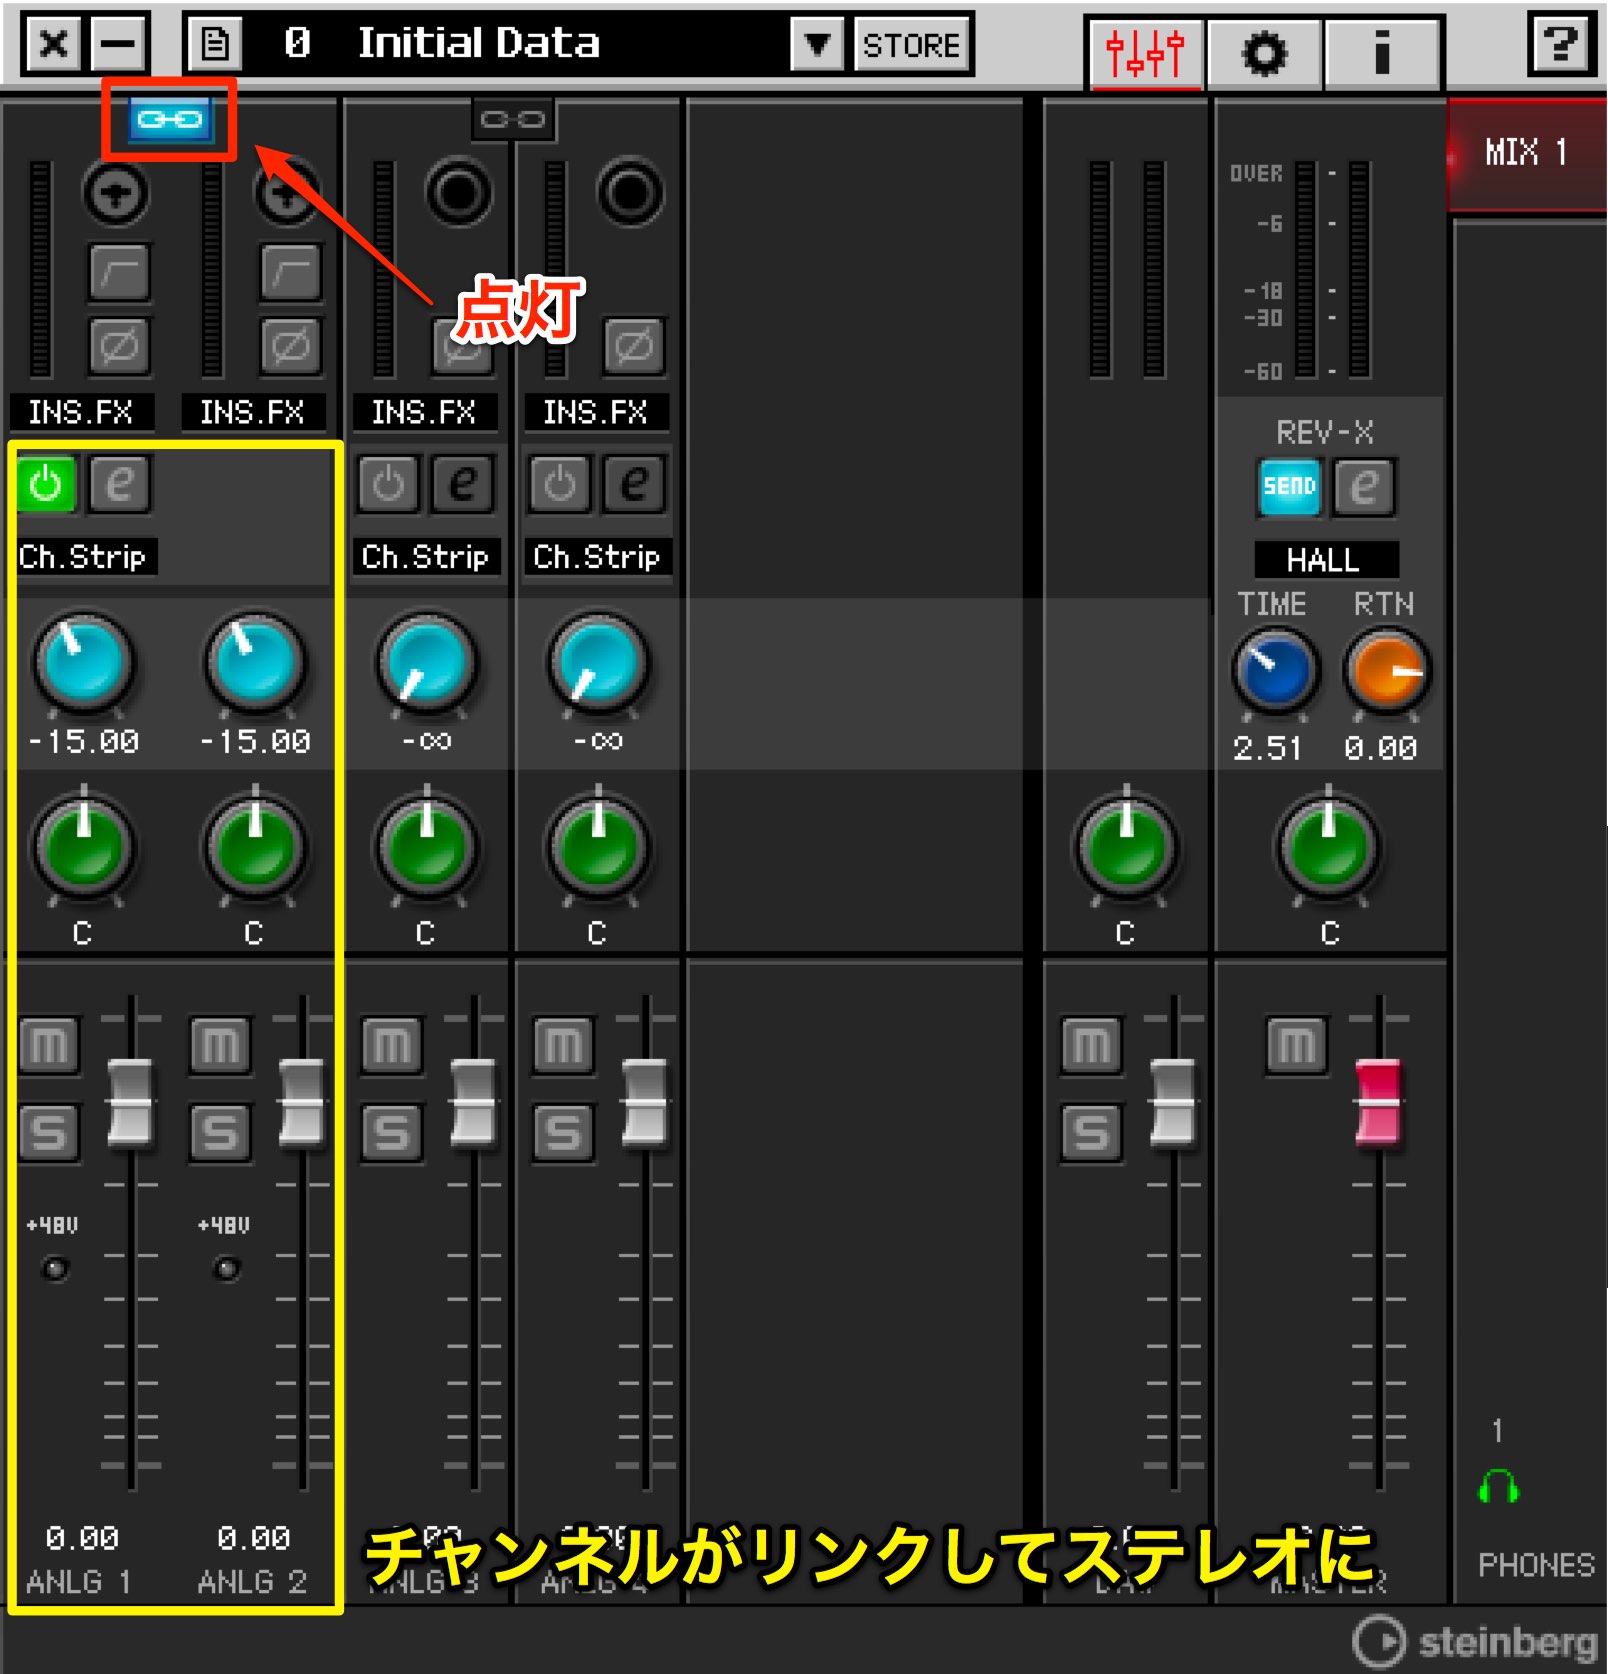Open the INS.FX selector on ANLG 1
The height and width of the screenshot is (1674, 1608).
click(82, 412)
